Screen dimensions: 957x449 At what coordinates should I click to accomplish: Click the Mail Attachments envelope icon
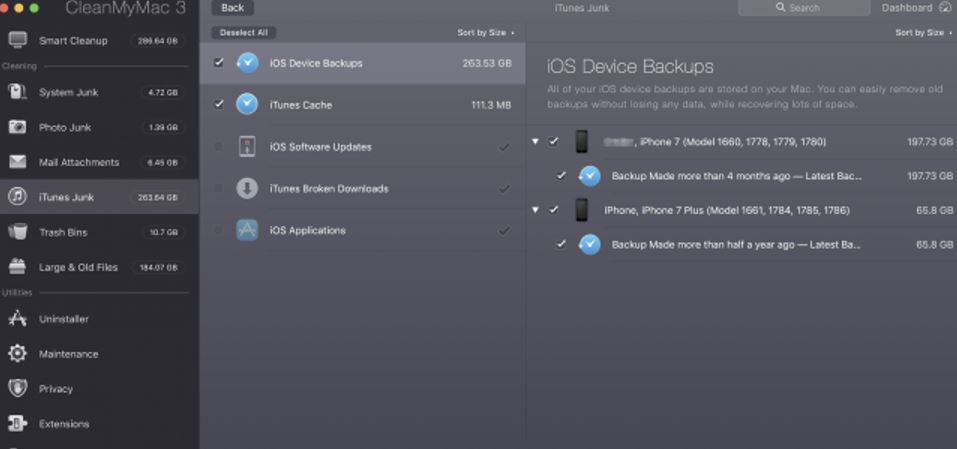pyautogui.click(x=17, y=162)
